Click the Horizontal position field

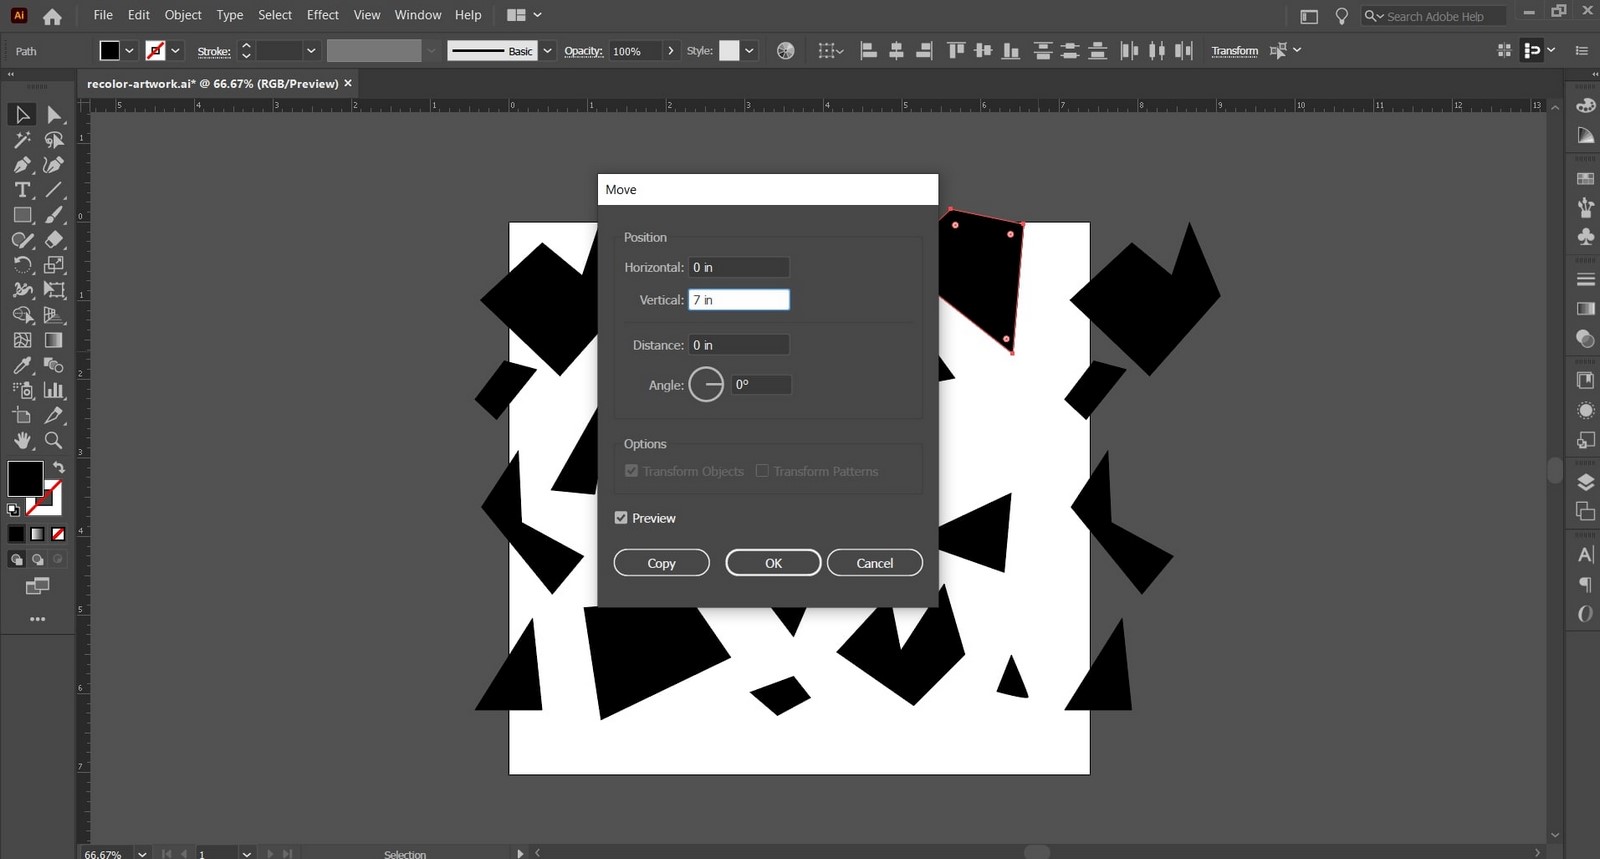point(739,267)
